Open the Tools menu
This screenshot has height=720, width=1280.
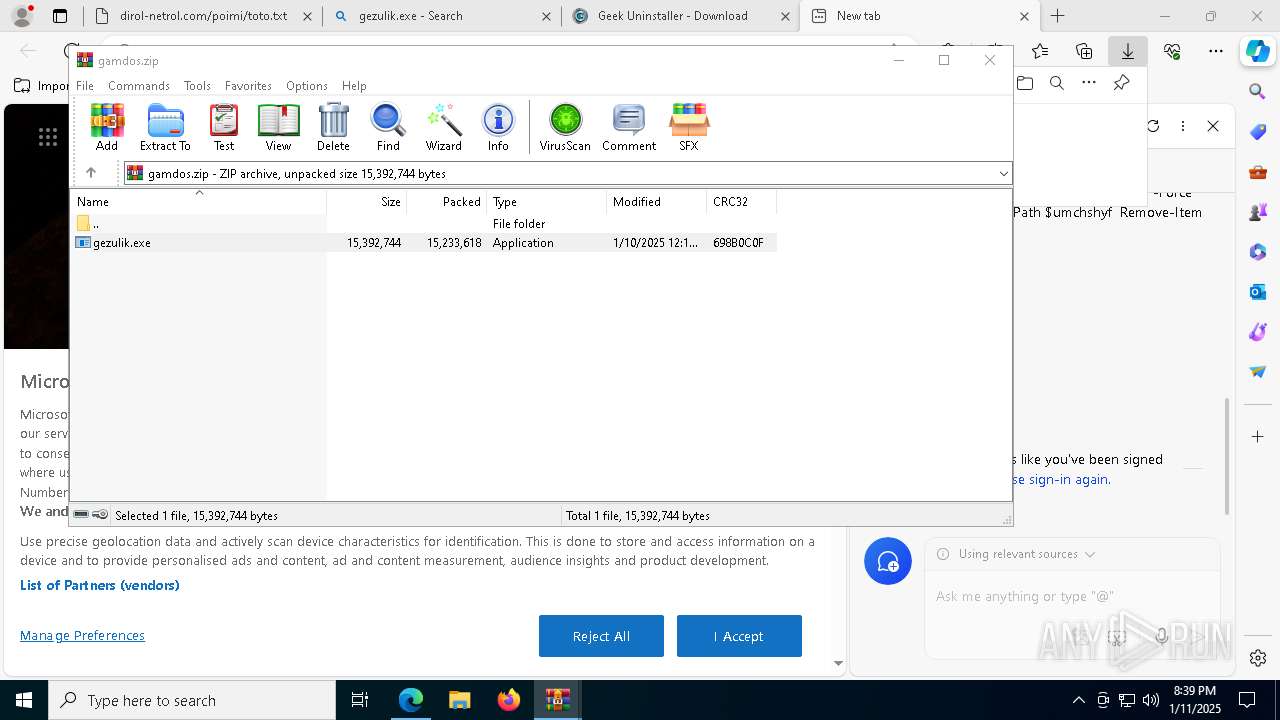coord(197,86)
